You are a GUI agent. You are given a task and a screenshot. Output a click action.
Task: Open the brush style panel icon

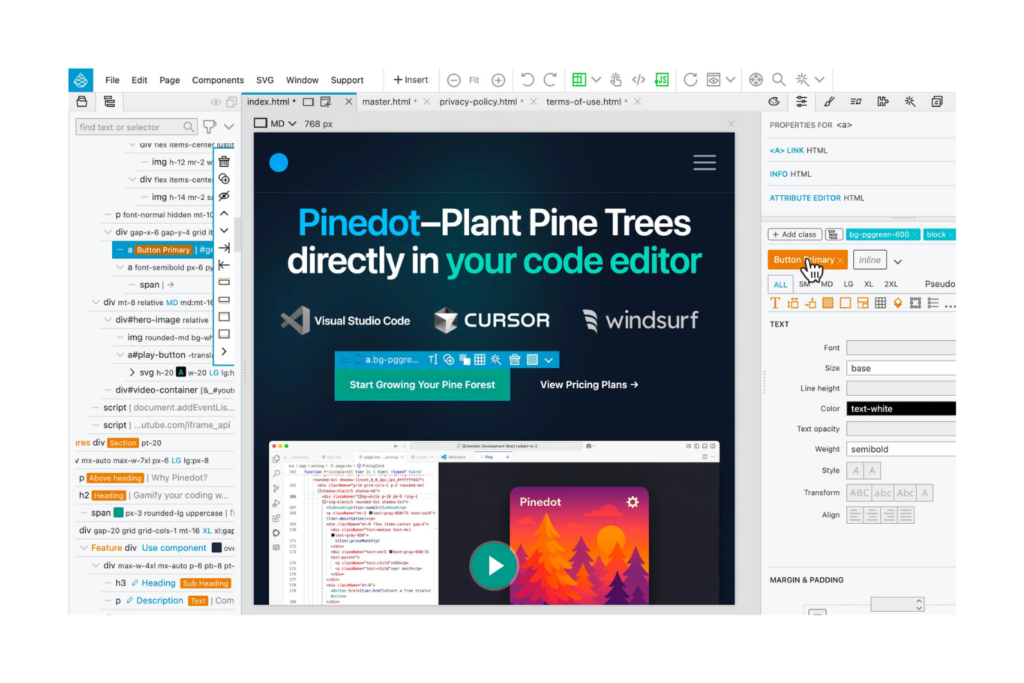[x=829, y=101]
